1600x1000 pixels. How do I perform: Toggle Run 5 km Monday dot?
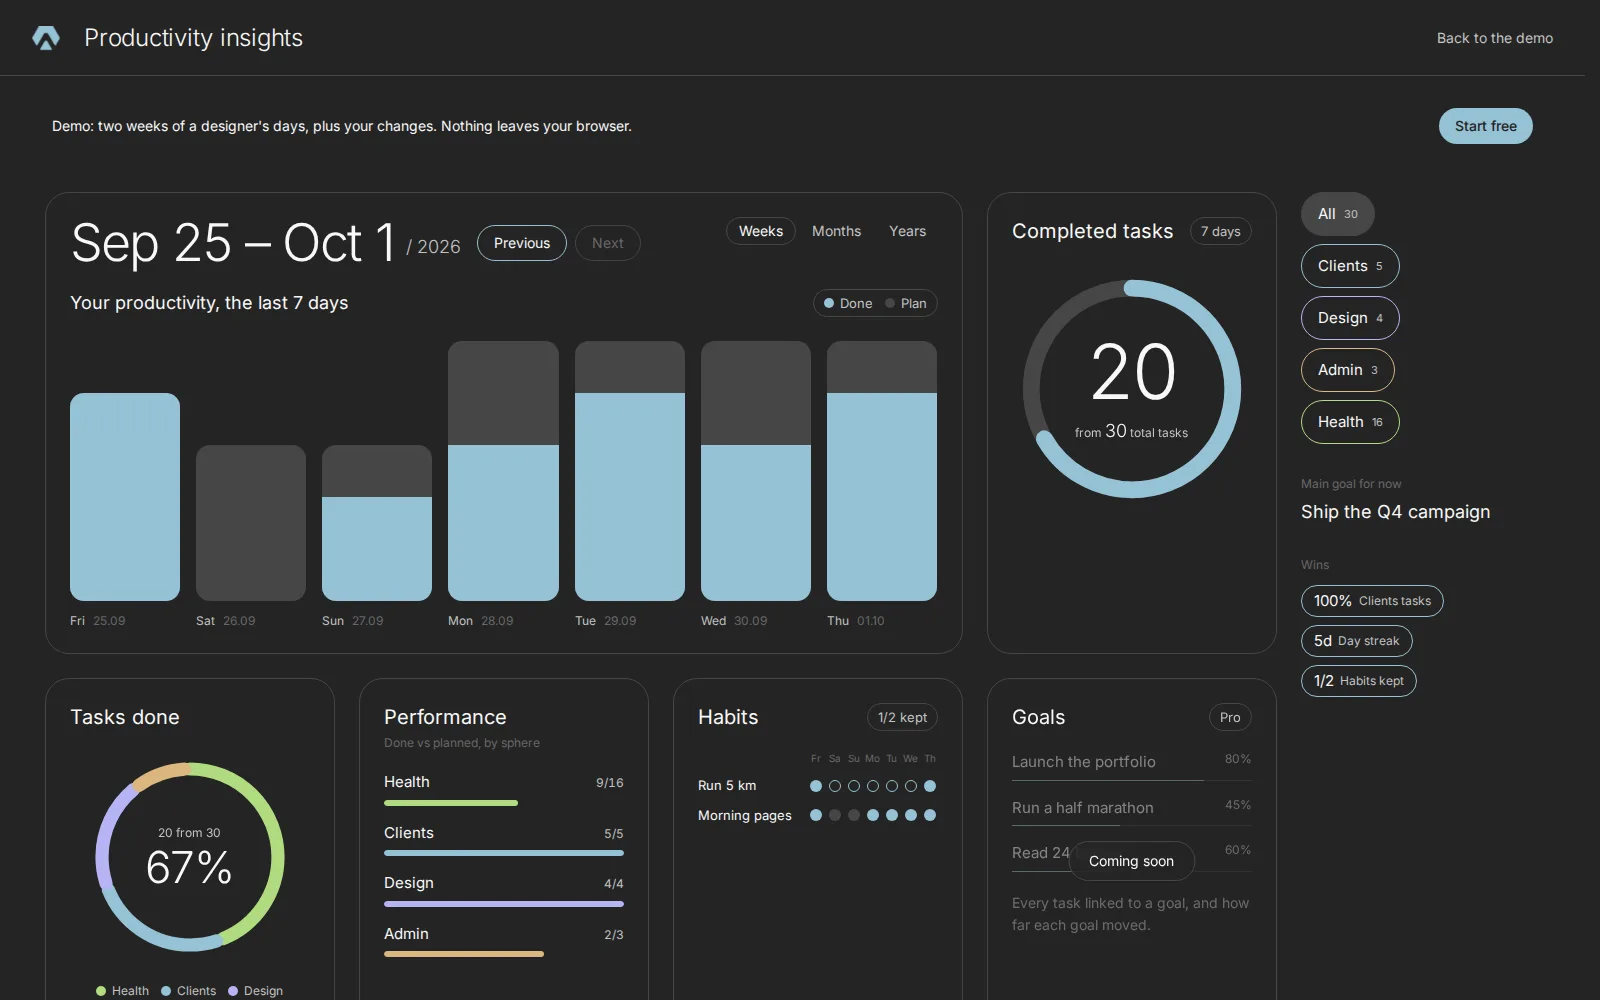(x=873, y=786)
